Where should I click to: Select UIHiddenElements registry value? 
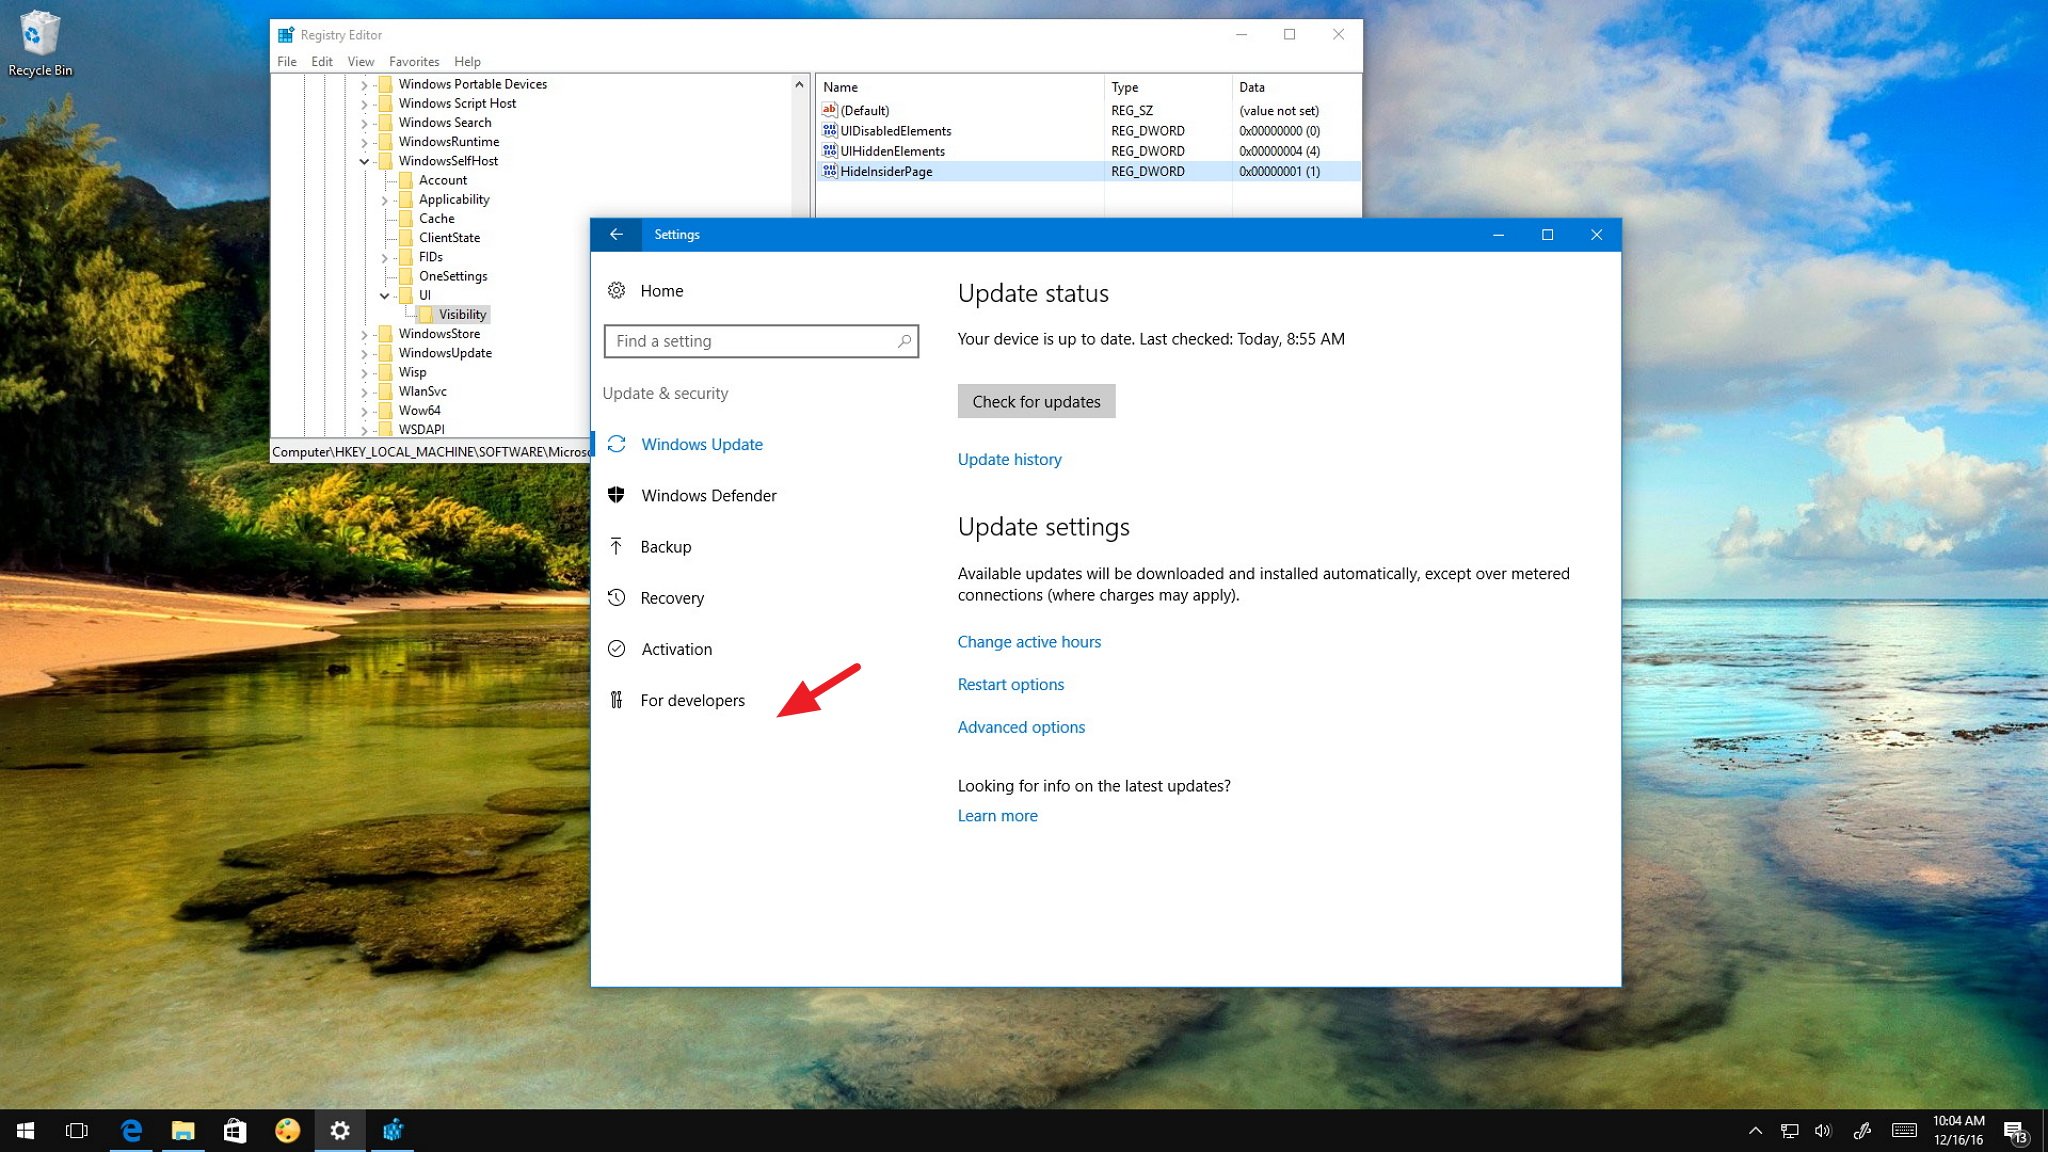892,151
